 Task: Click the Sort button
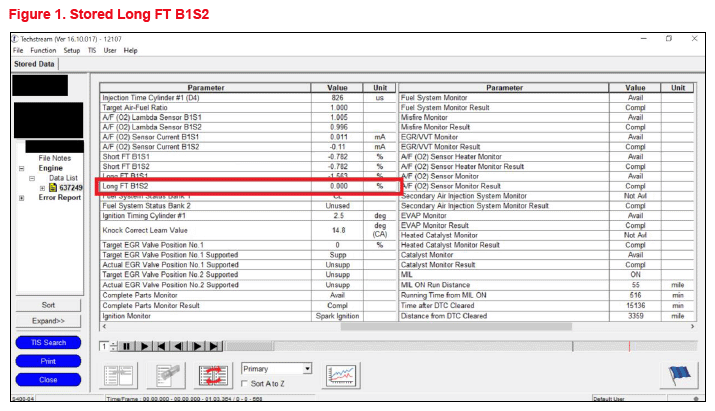48,305
